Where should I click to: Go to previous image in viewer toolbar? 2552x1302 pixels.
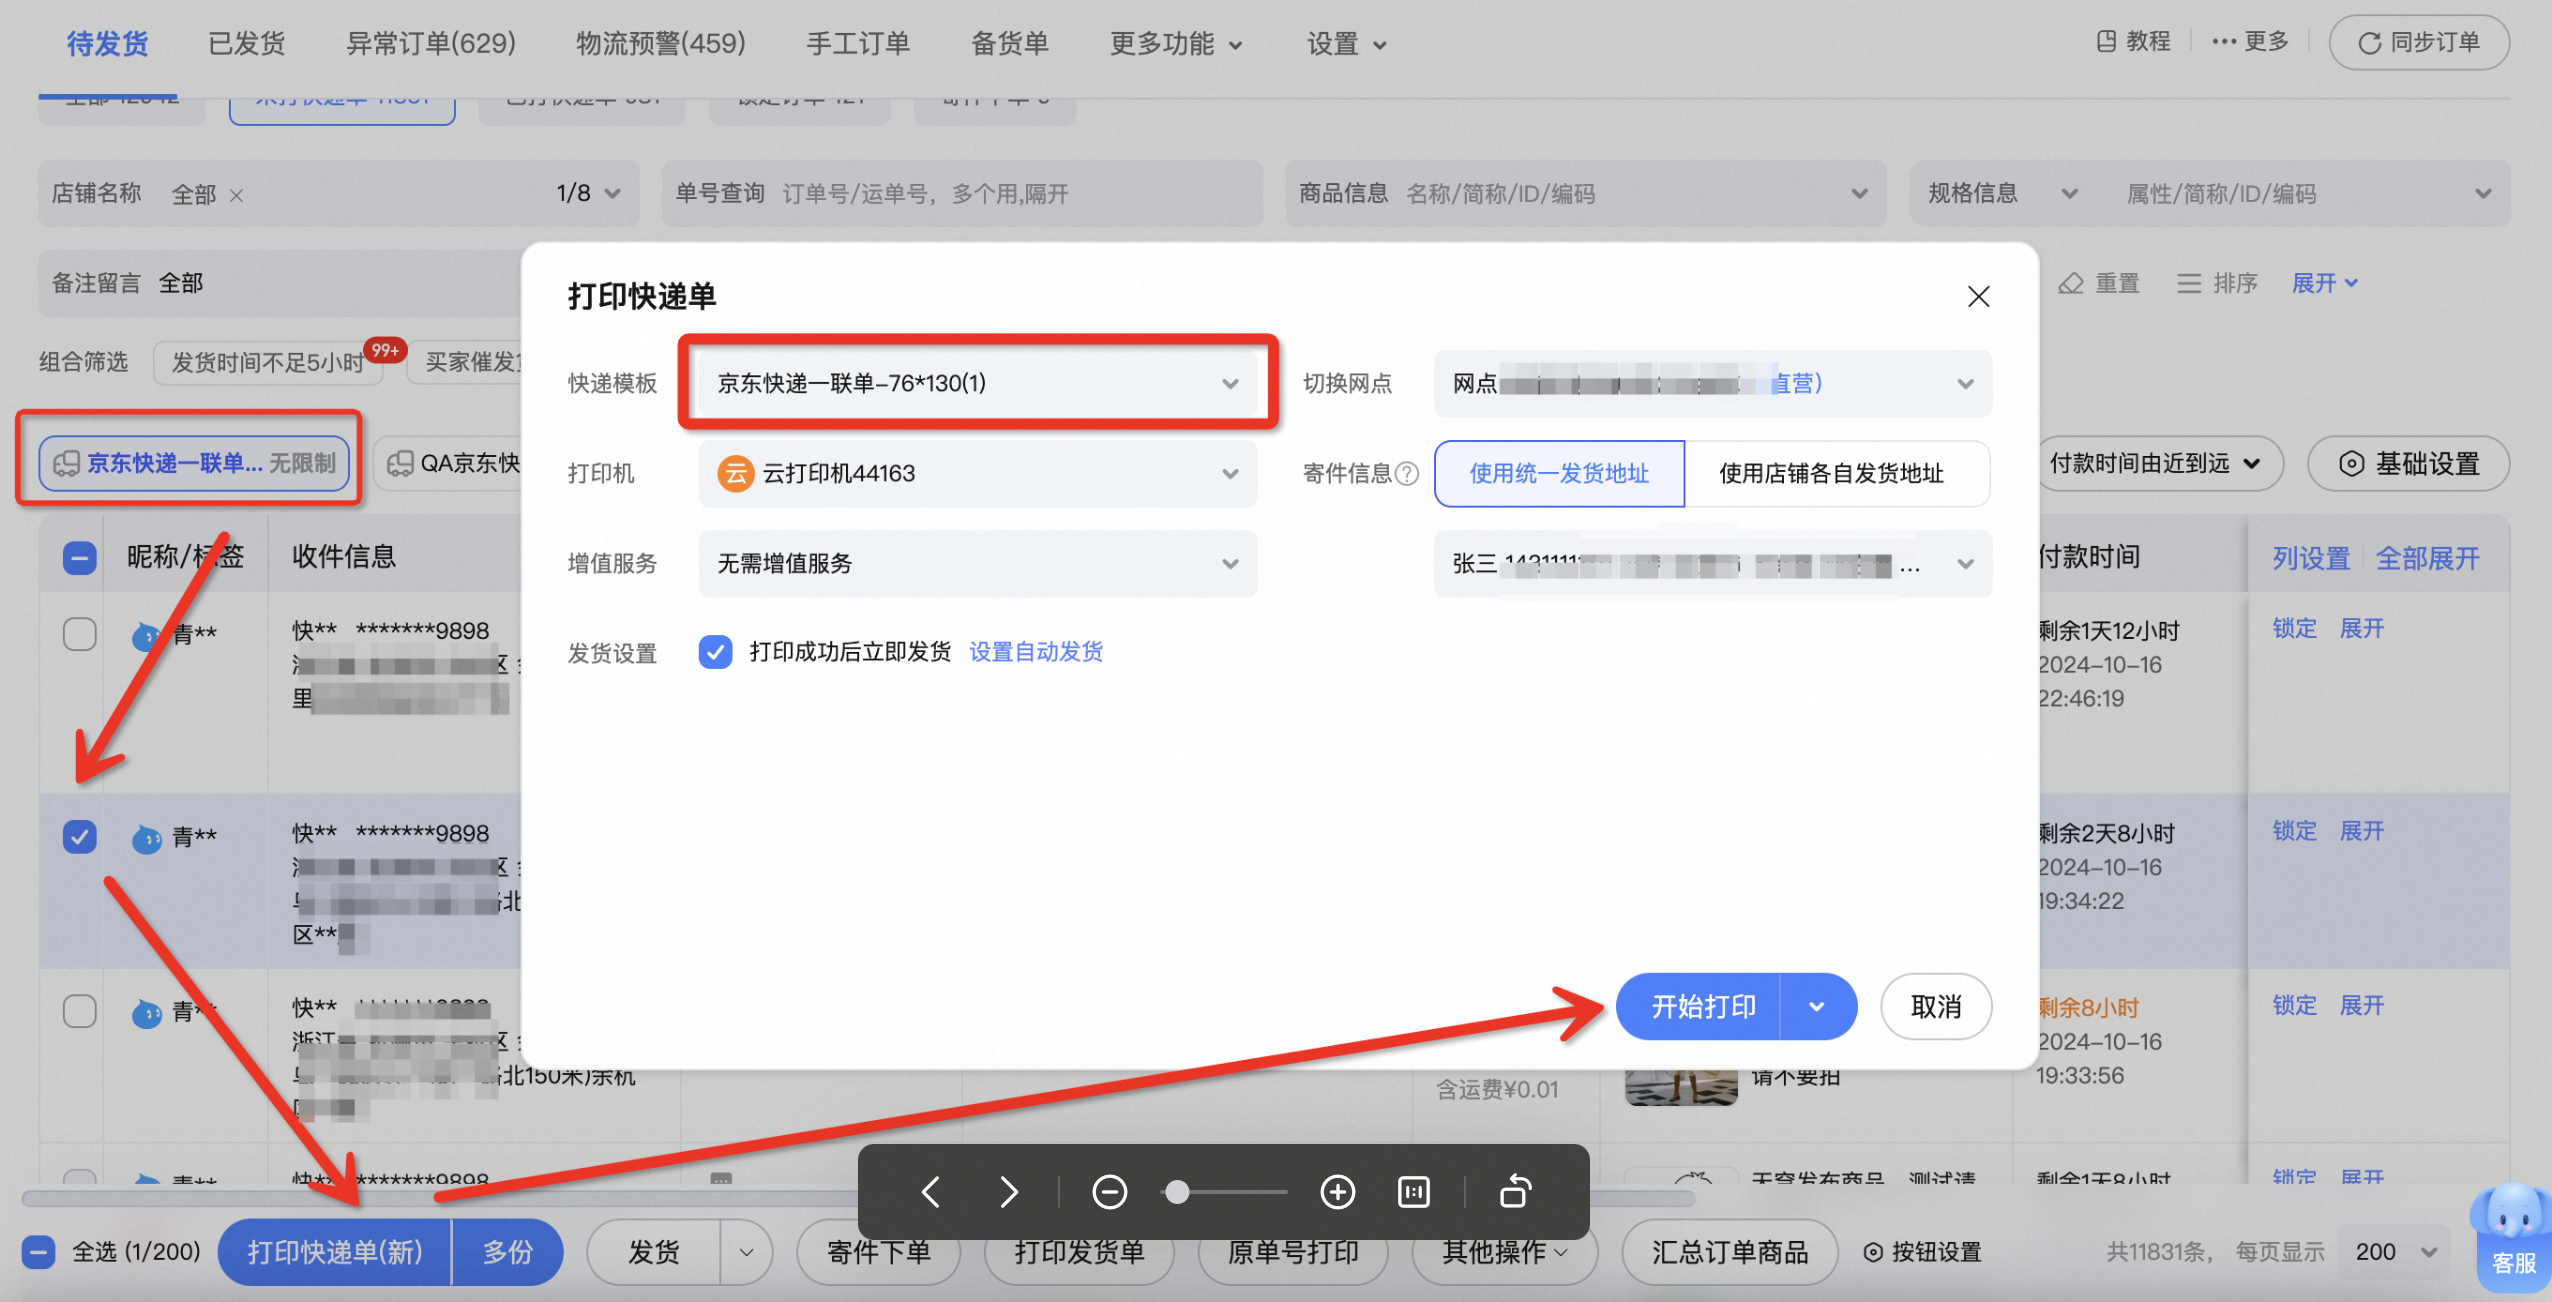click(x=931, y=1192)
